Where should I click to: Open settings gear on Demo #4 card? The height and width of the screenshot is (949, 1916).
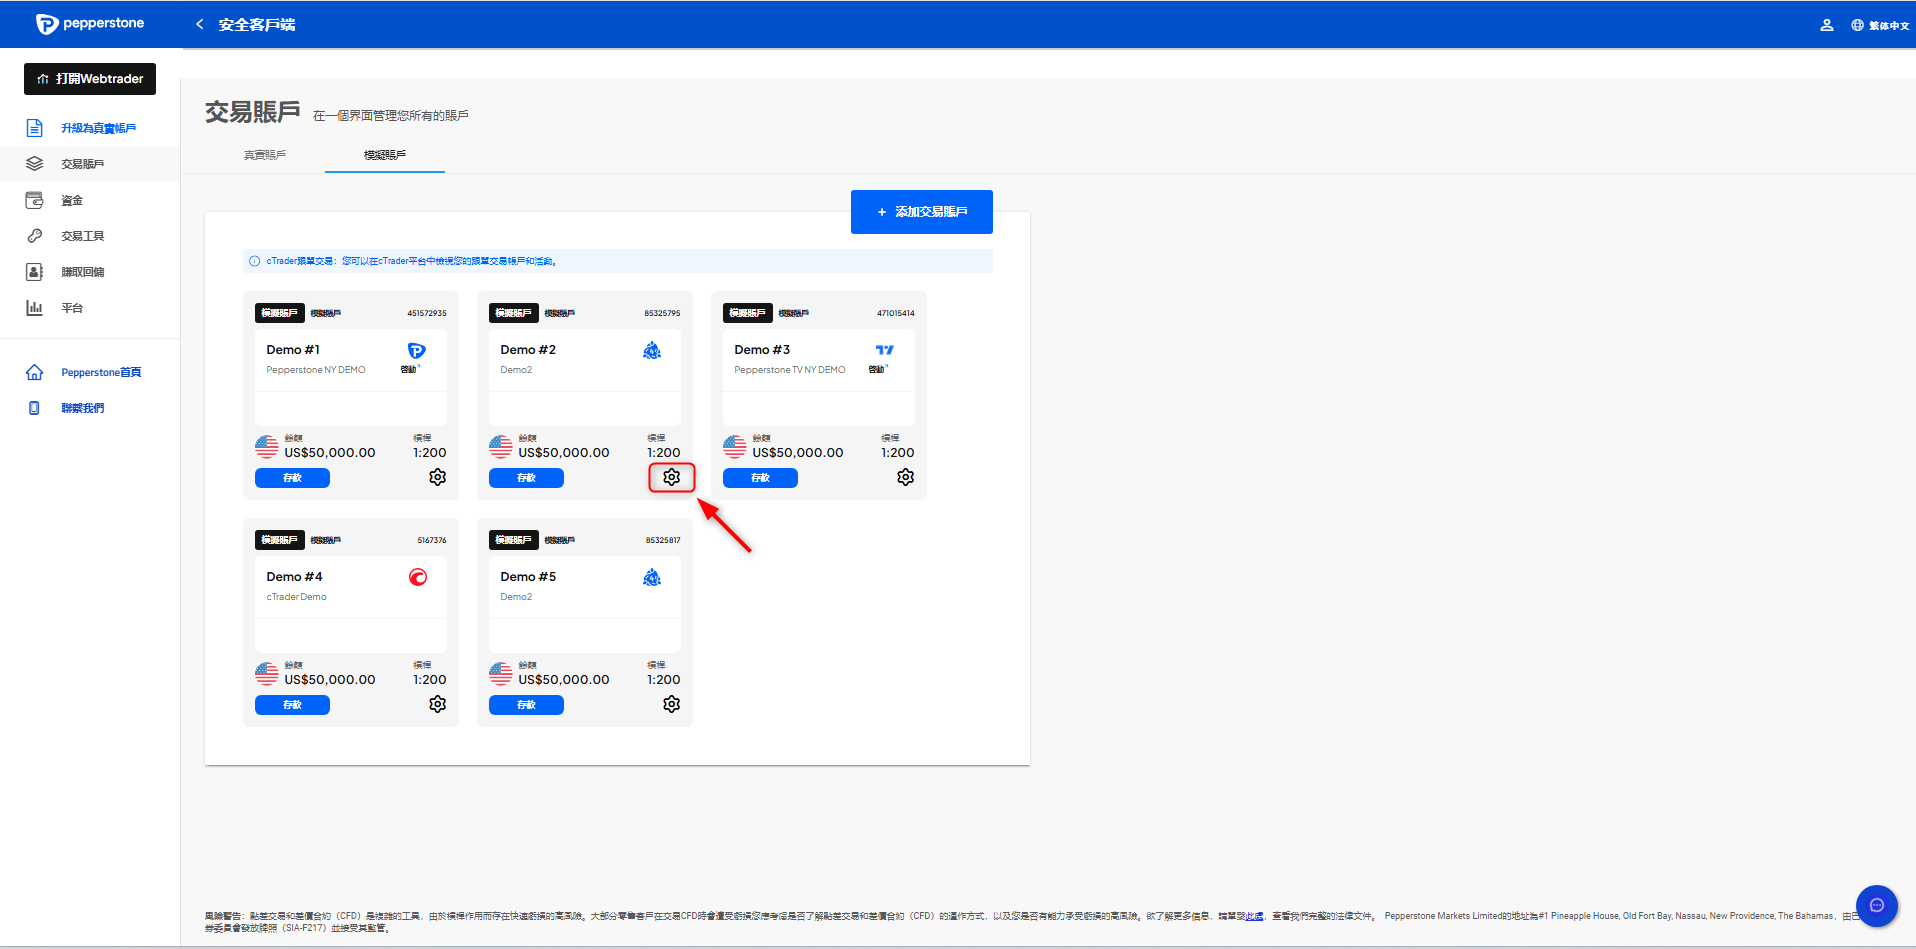point(437,705)
